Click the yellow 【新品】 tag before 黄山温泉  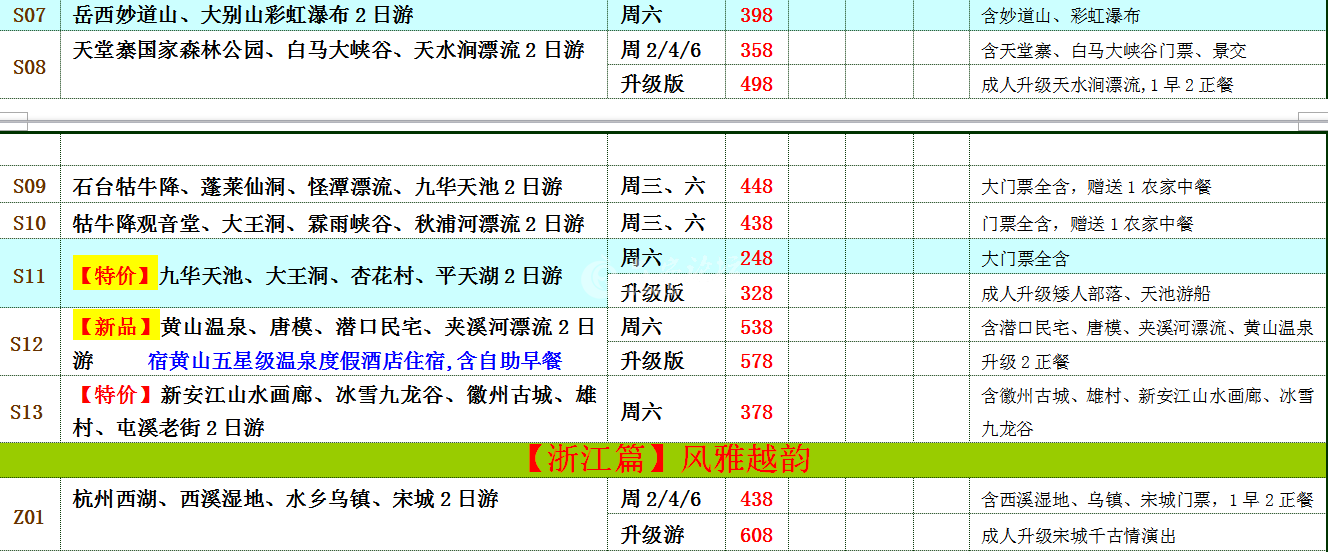[x=116, y=327]
